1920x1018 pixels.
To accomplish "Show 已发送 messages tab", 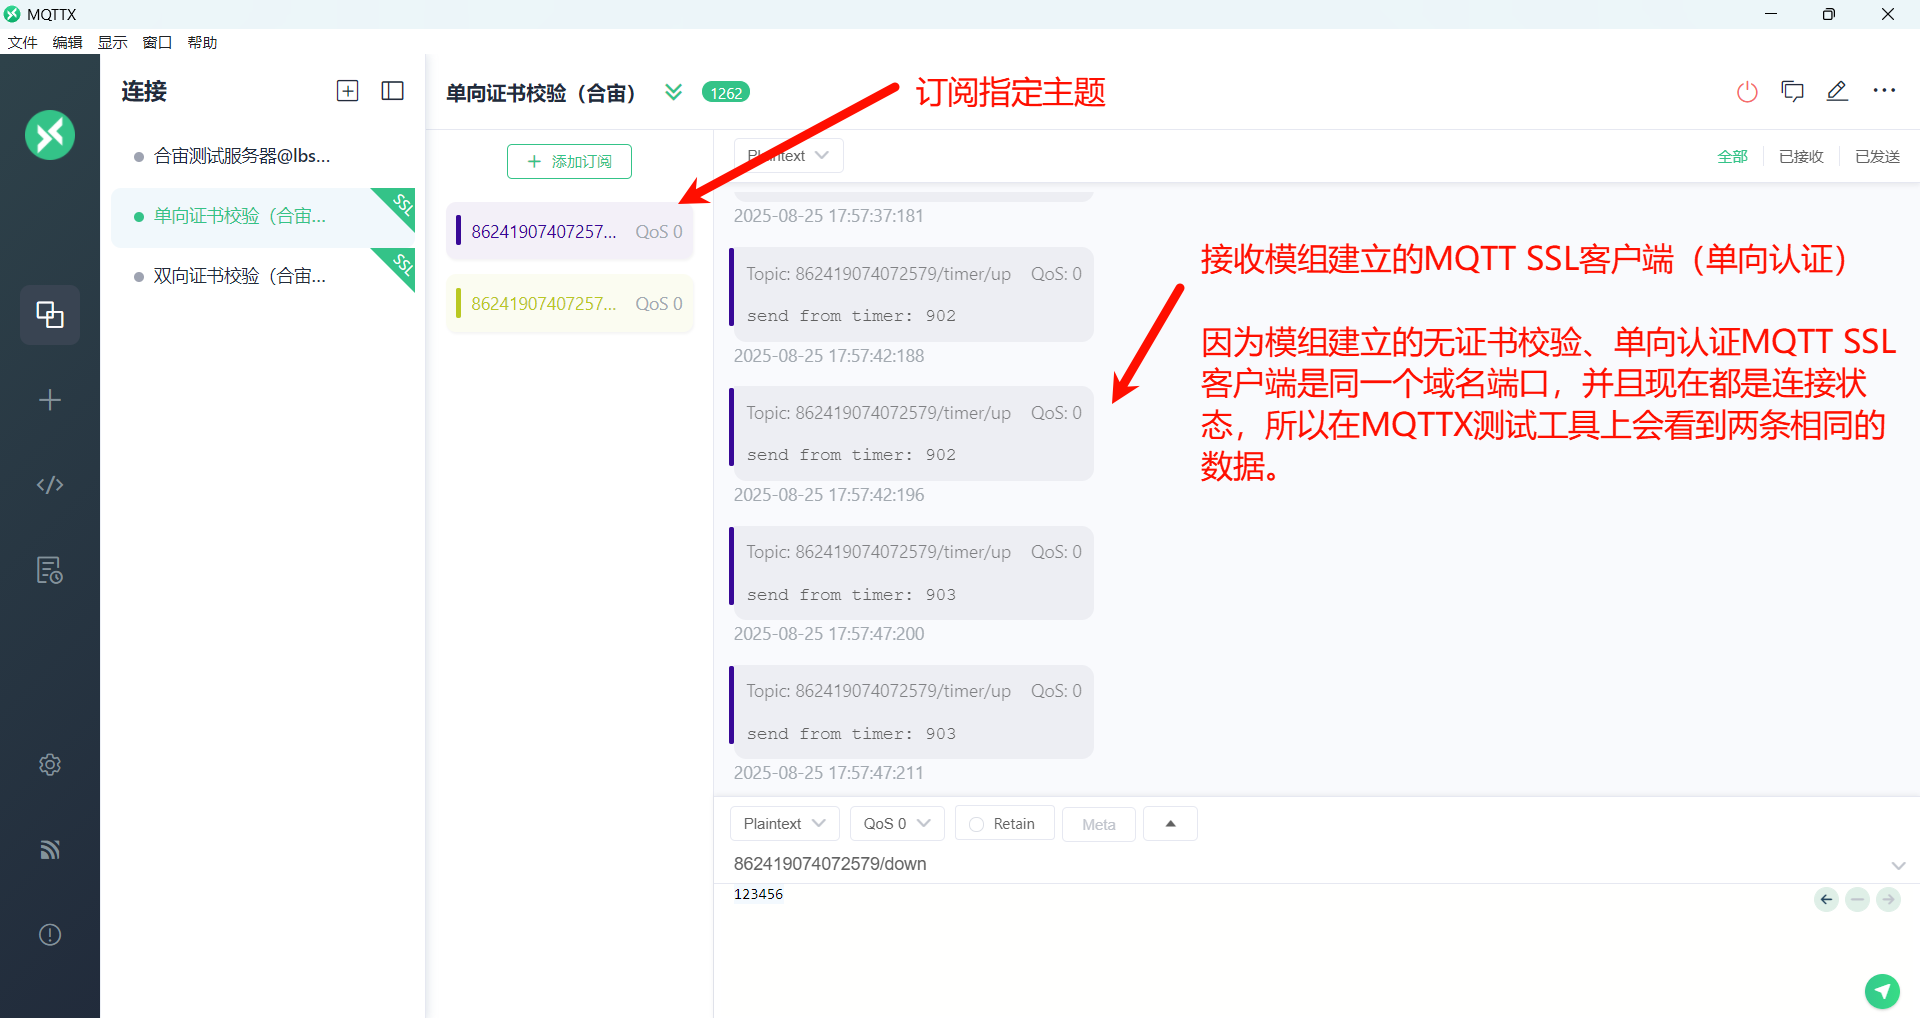I will [1877, 156].
